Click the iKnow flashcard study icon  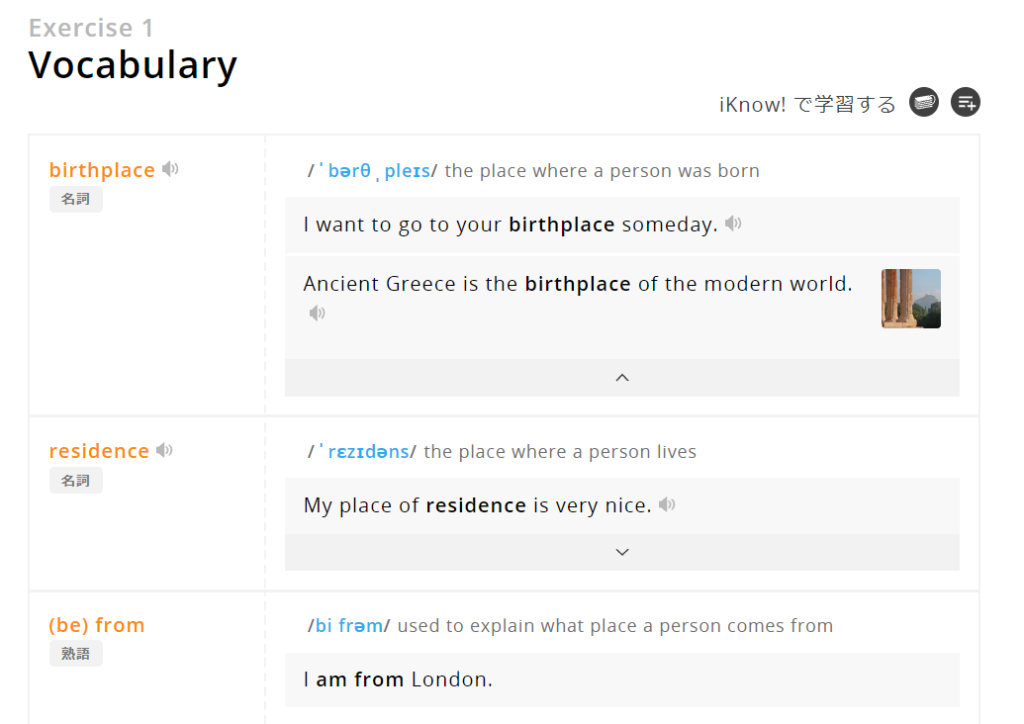tap(924, 102)
